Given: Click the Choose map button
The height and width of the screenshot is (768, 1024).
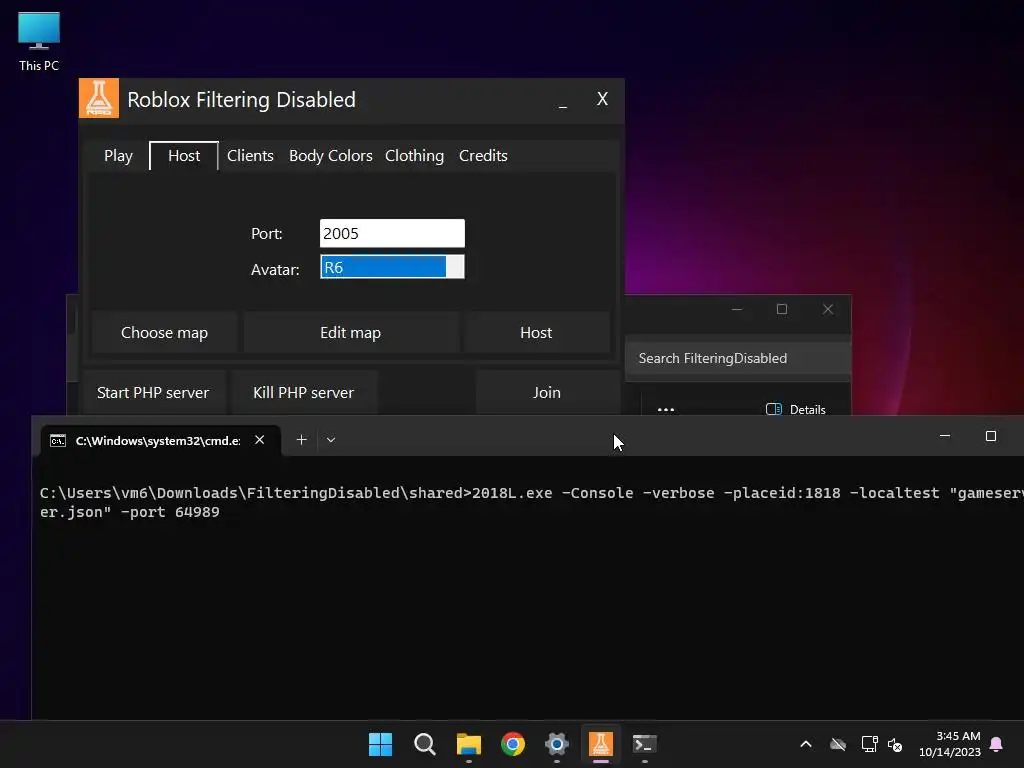Looking at the screenshot, I should (165, 332).
